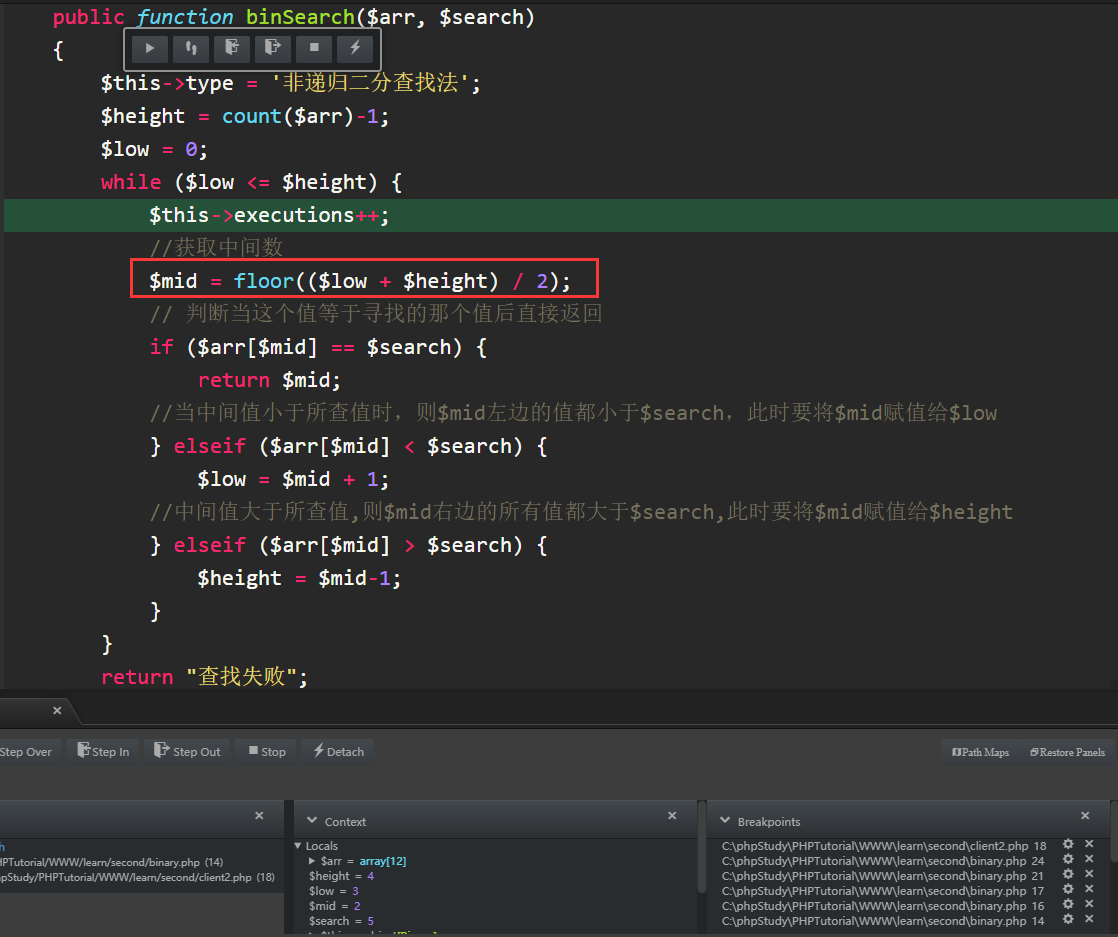Open settings for binary.php 14 breakpoint

[1068, 919]
